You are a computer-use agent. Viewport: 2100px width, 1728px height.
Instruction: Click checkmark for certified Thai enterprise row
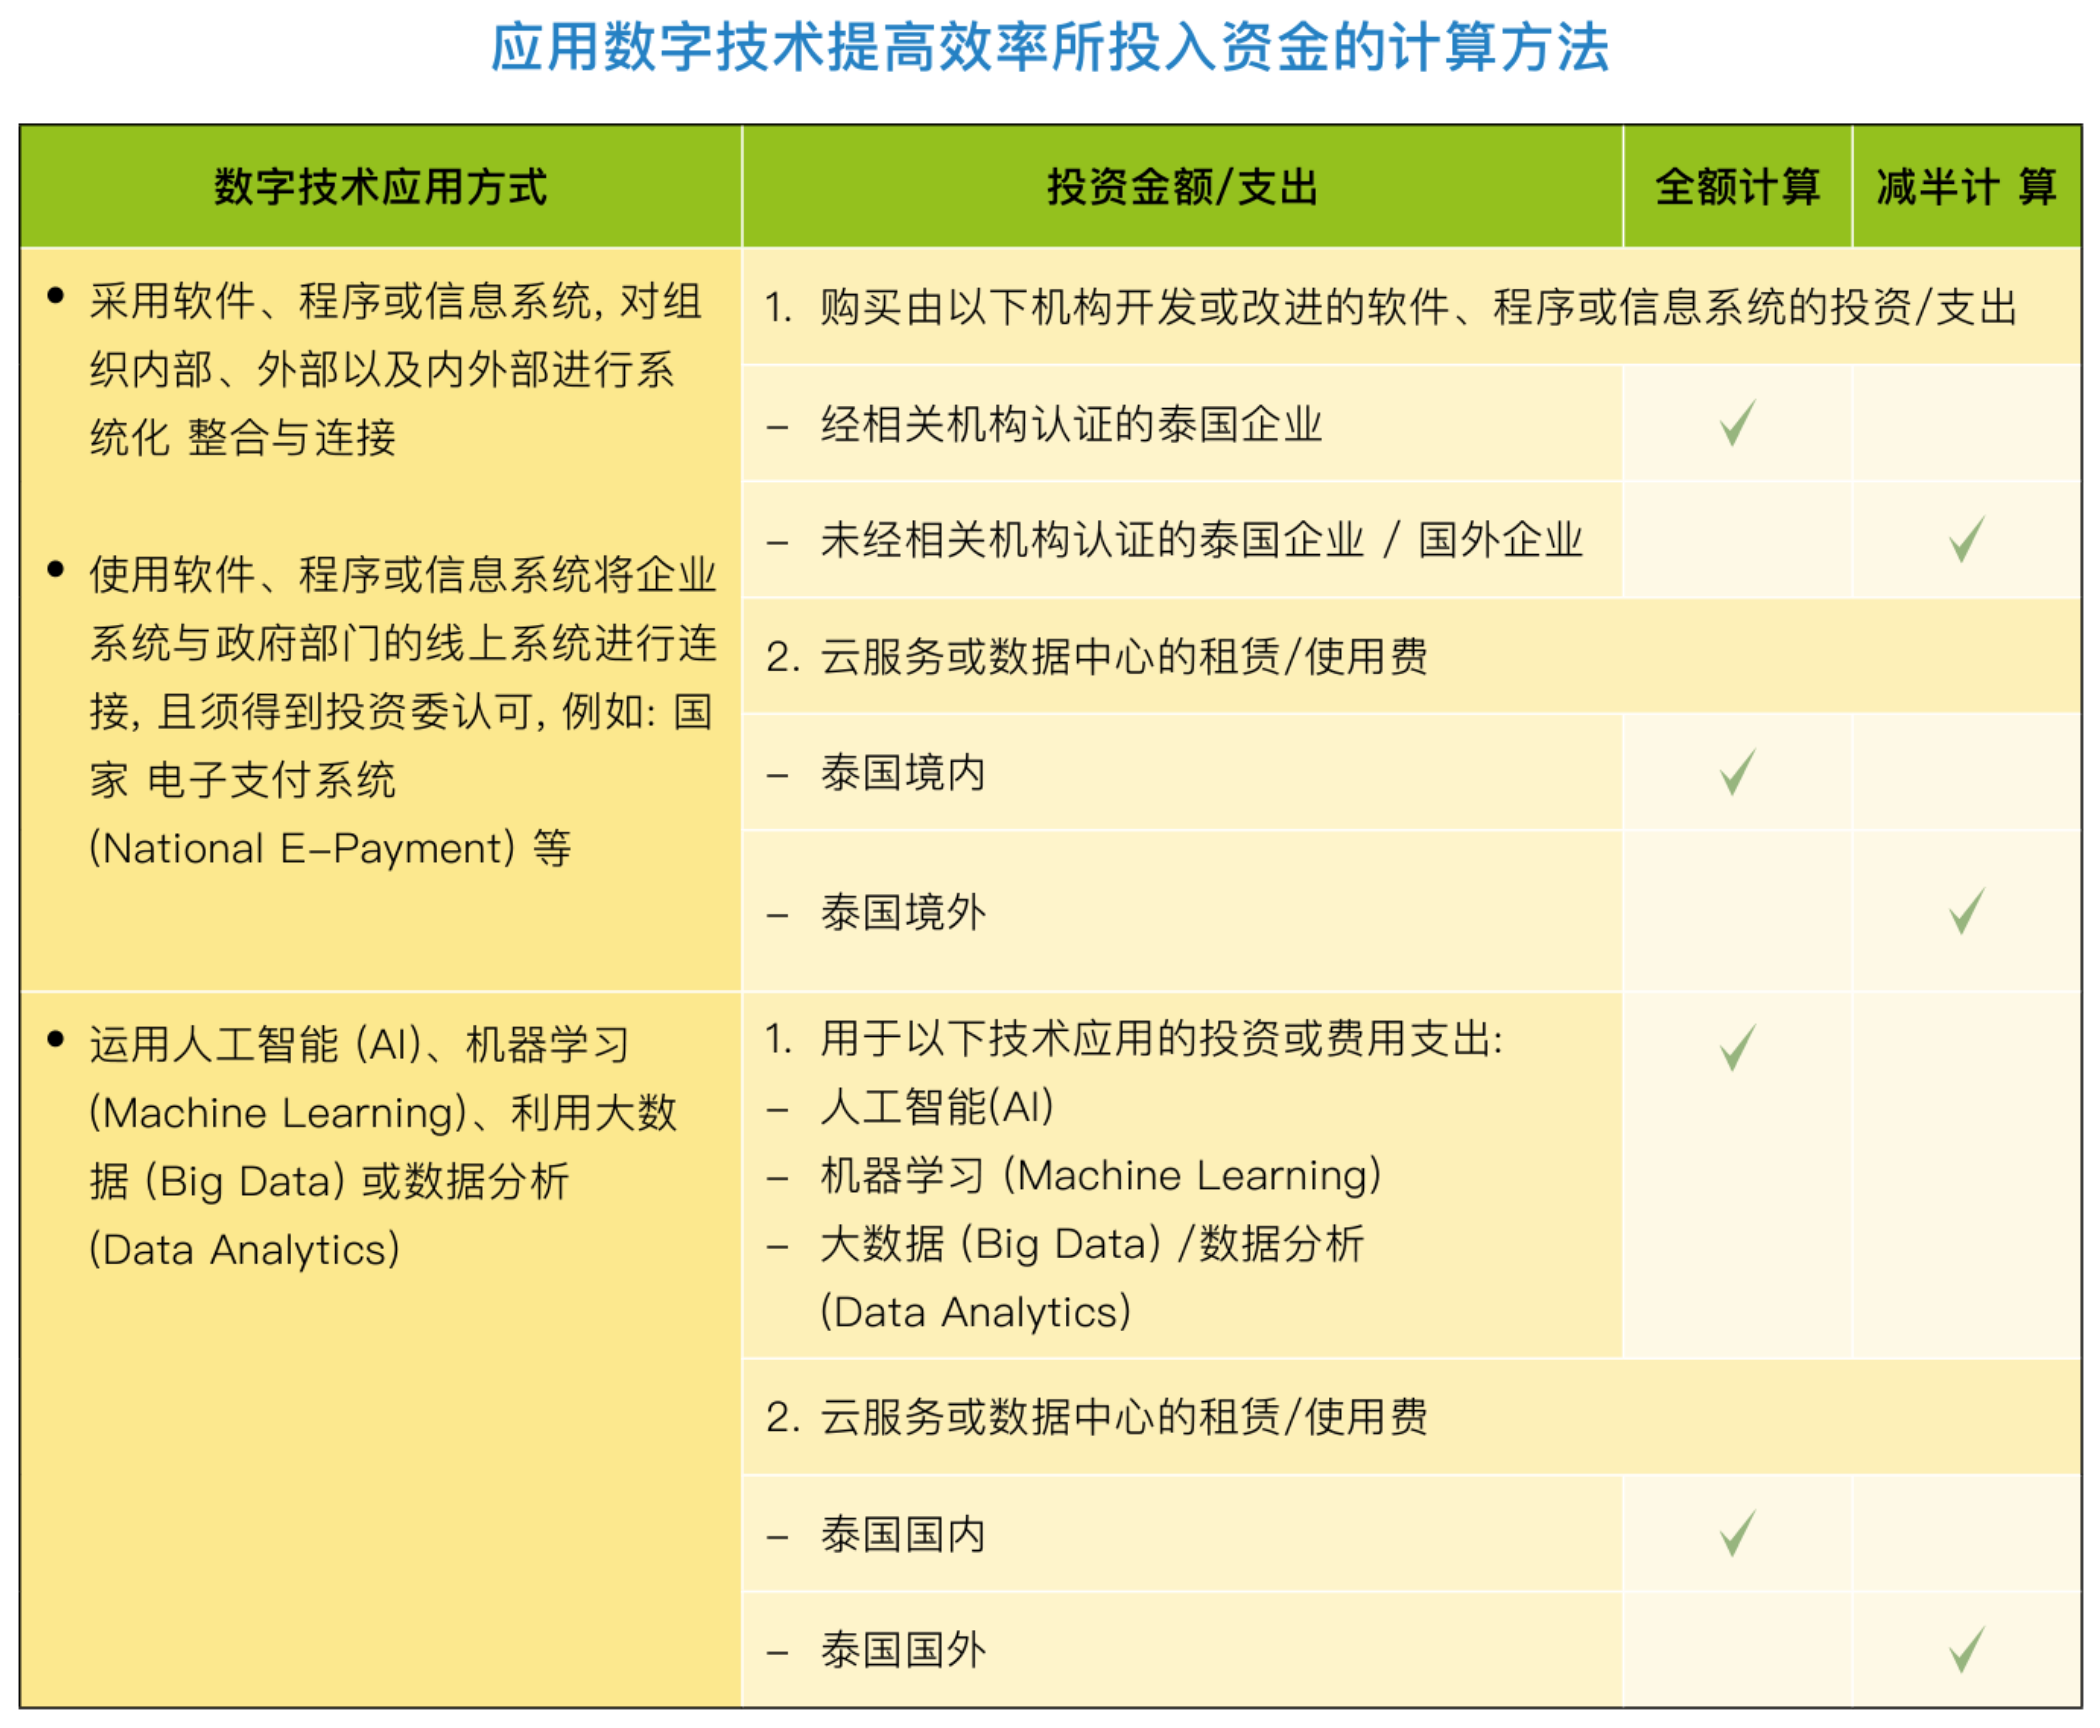click(x=1737, y=423)
